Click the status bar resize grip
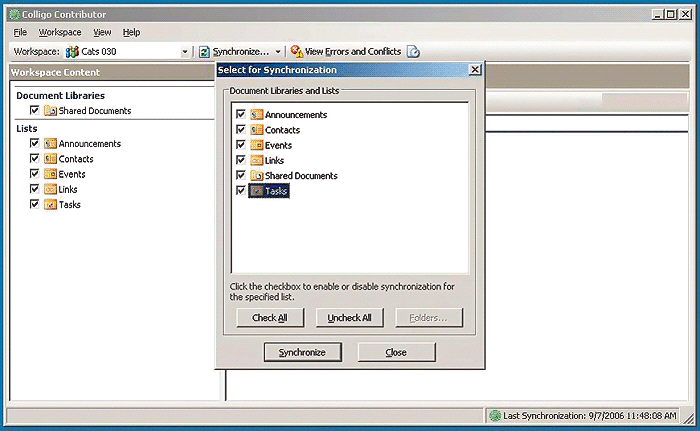Image resolution: width=700 pixels, height=431 pixels. (688, 417)
